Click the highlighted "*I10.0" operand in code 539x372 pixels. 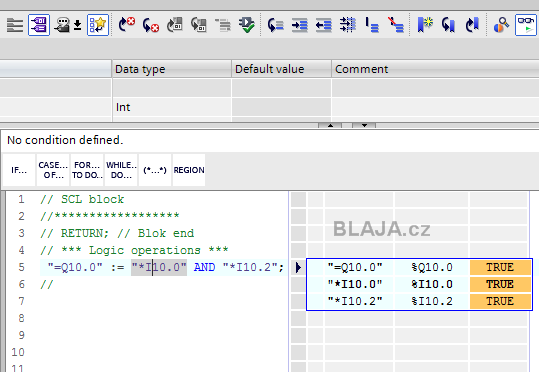coord(159,267)
